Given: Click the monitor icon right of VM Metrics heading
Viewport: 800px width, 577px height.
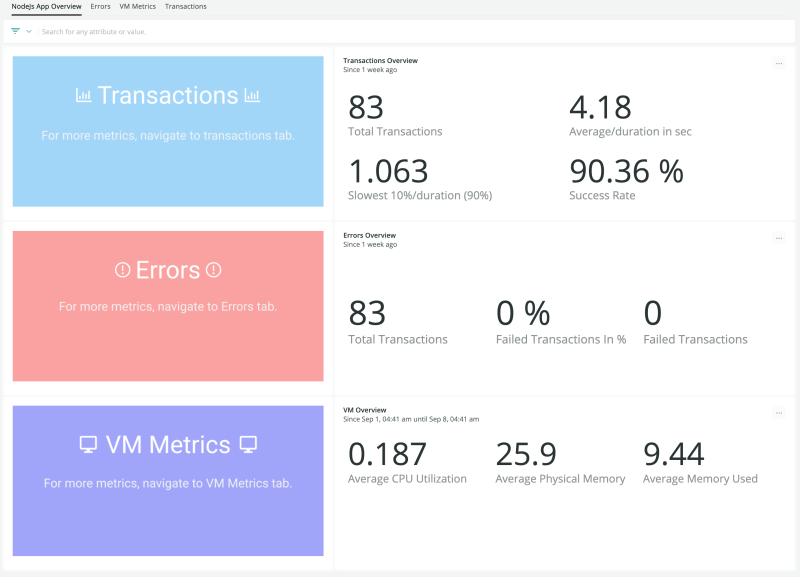Looking at the screenshot, I should pos(247,445).
